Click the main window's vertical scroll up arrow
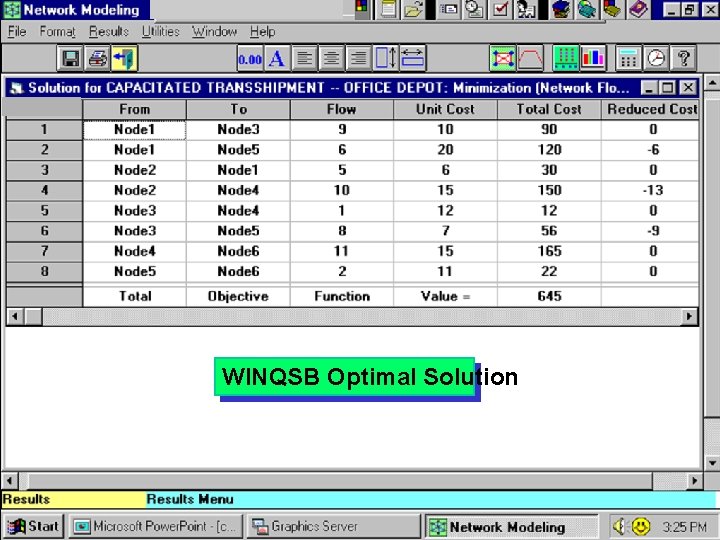The width and height of the screenshot is (720, 540). (x=712, y=83)
